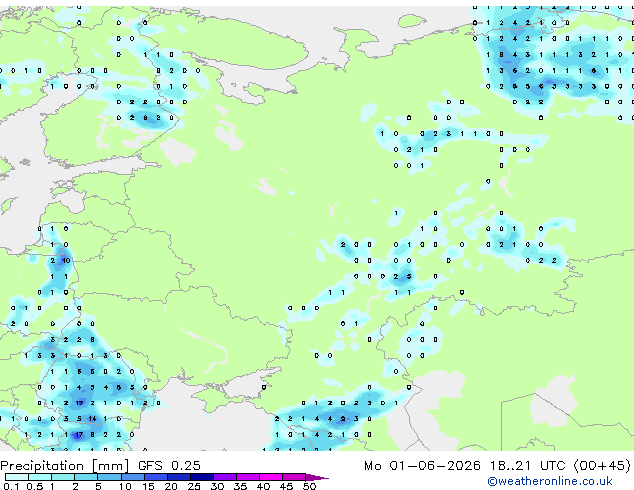Click the map precipitation value '14'
634x490 pixels.
[x=92, y=419]
